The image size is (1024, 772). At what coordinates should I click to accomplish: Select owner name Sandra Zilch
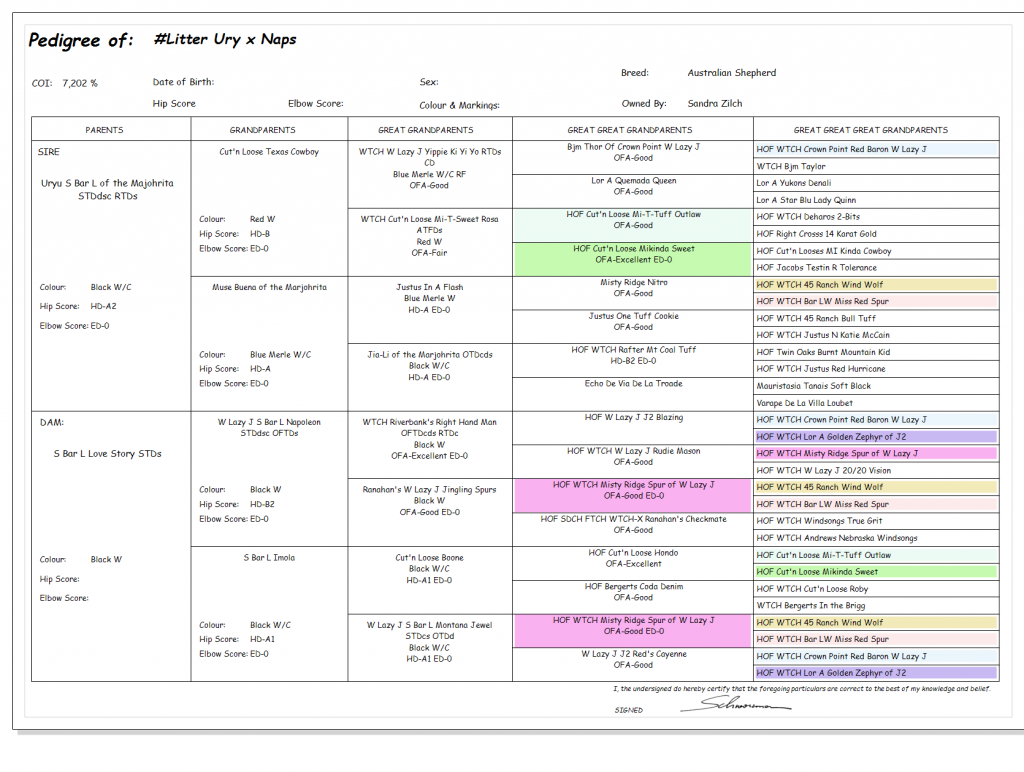point(714,103)
